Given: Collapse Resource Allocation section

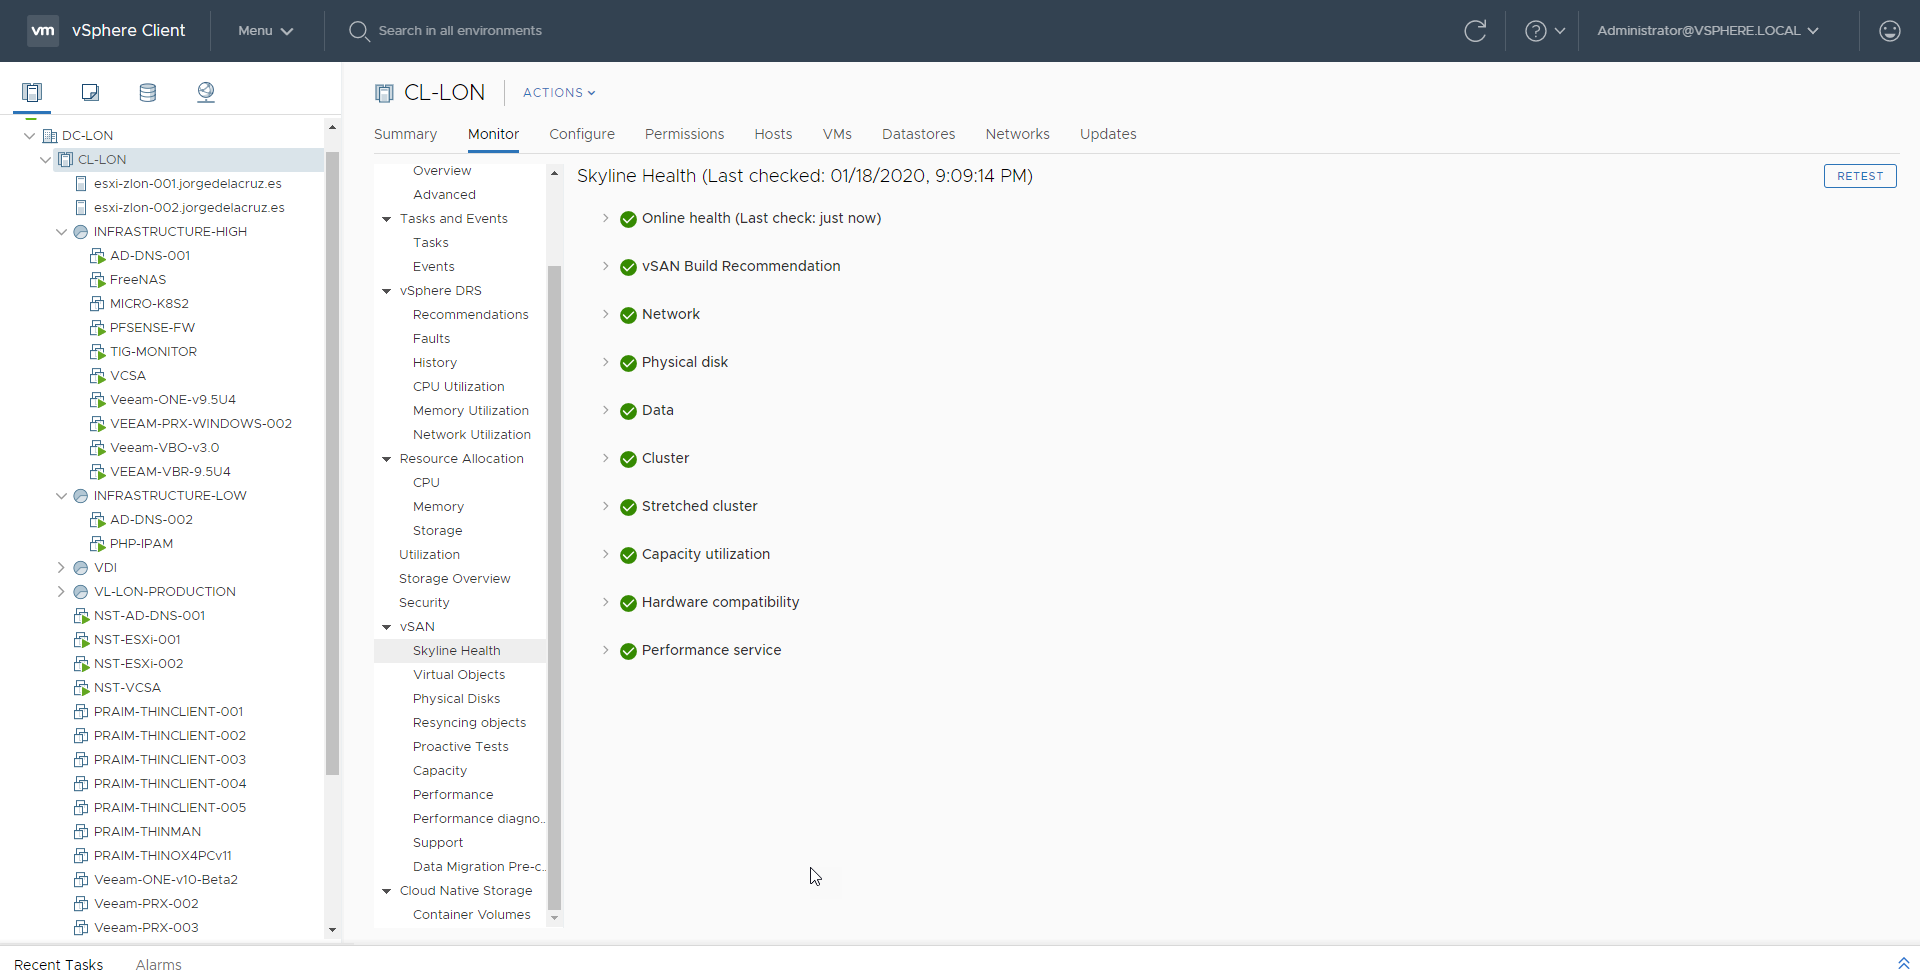Looking at the screenshot, I should [x=386, y=459].
